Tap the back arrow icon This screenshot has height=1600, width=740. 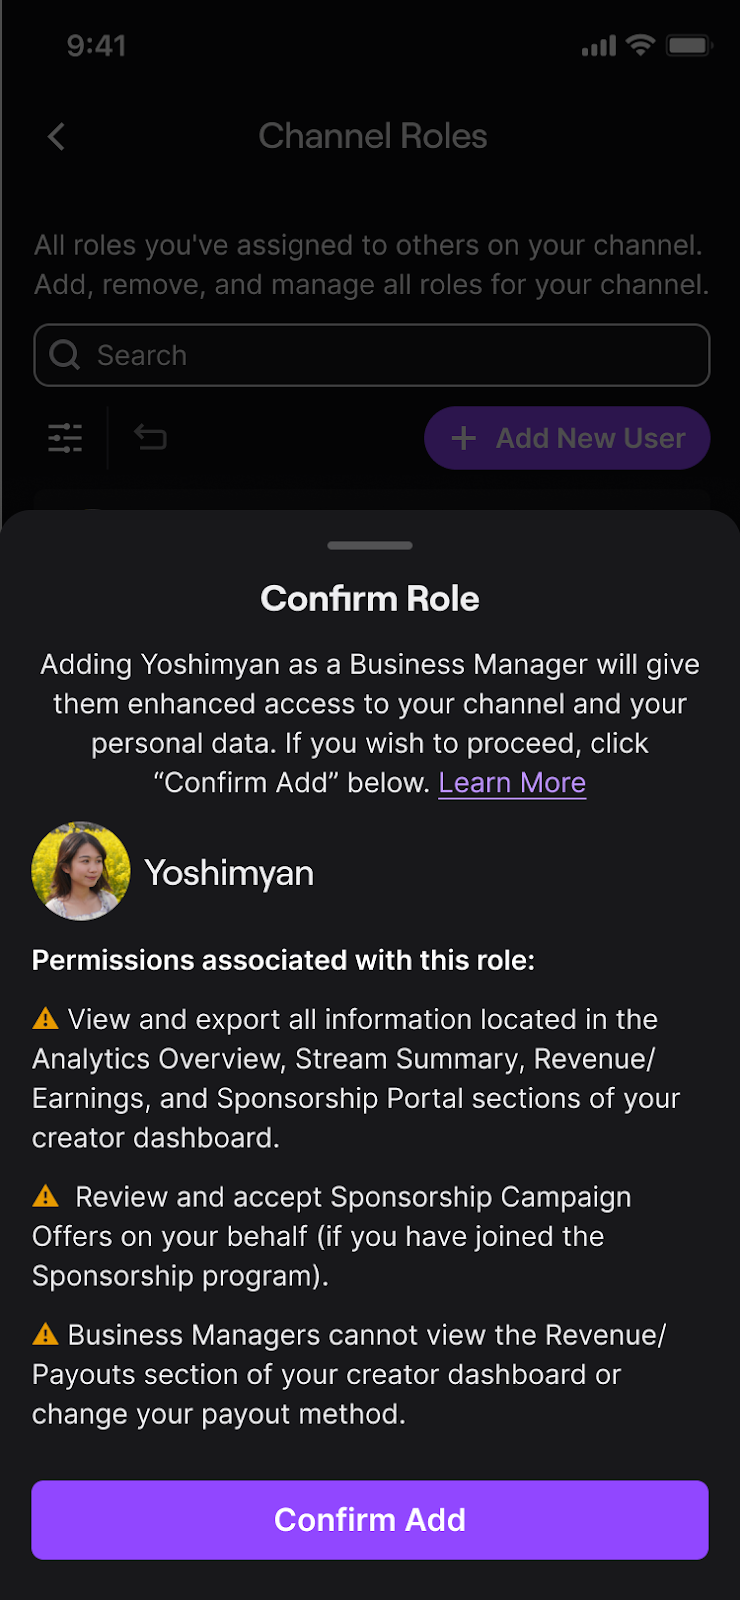coord(56,137)
